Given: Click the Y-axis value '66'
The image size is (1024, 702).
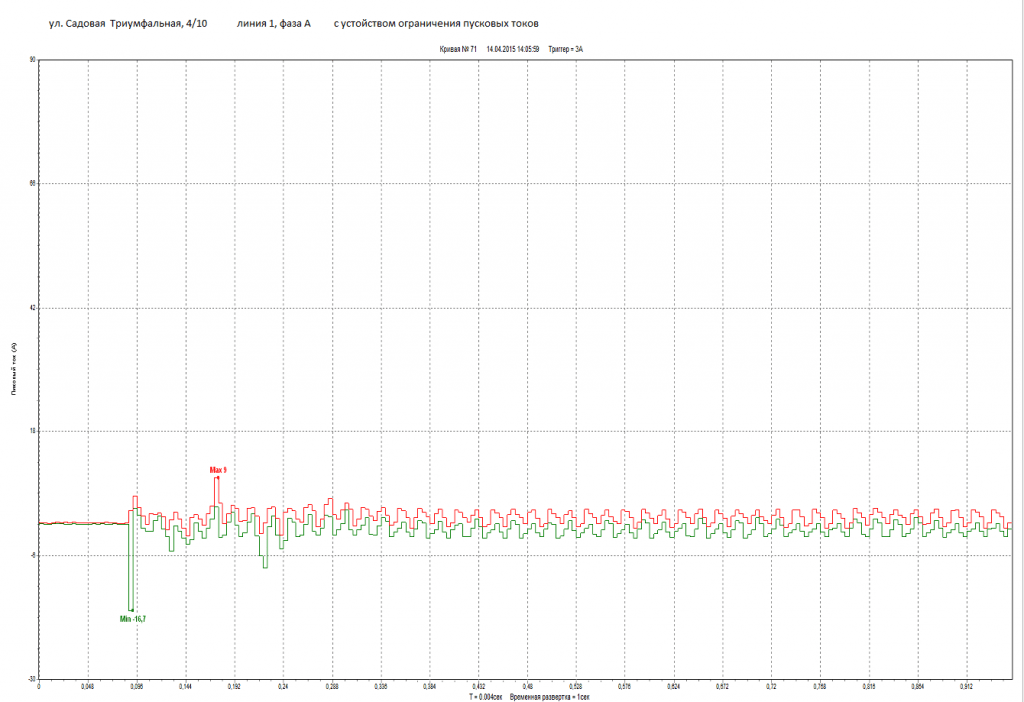Looking at the screenshot, I should 33,183.
